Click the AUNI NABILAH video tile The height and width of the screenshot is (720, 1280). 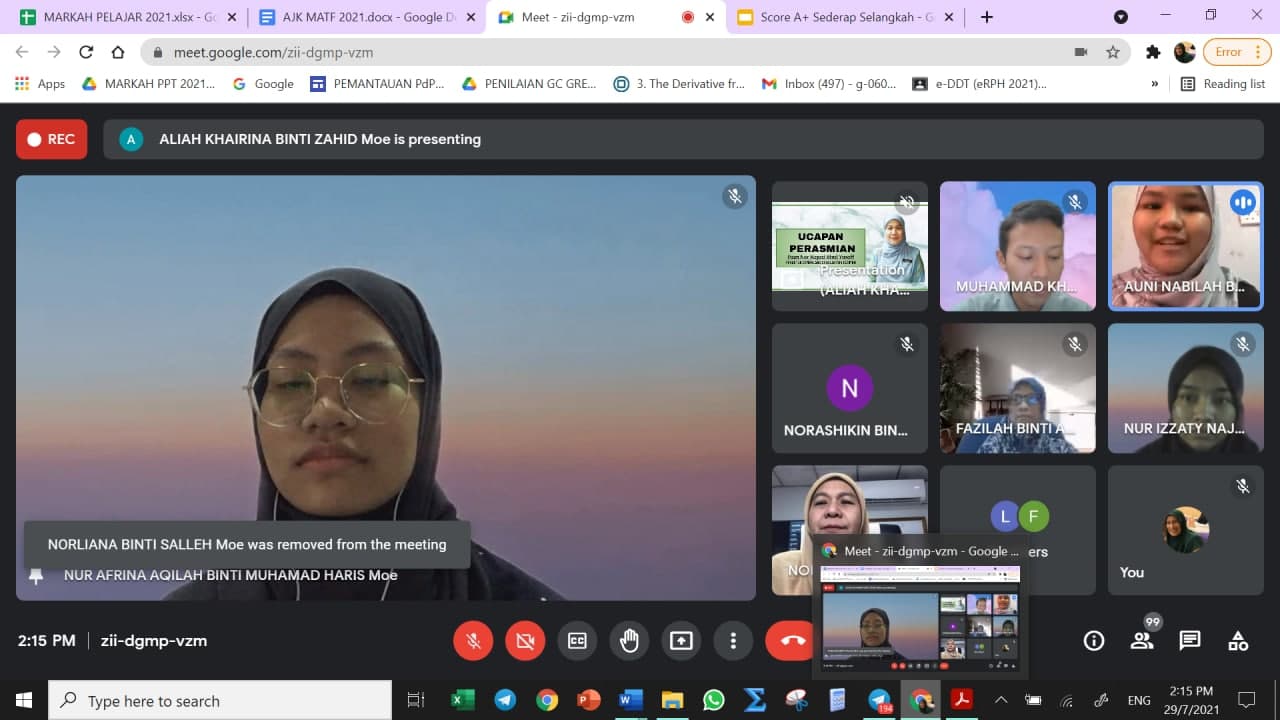pyautogui.click(x=1185, y=246)
